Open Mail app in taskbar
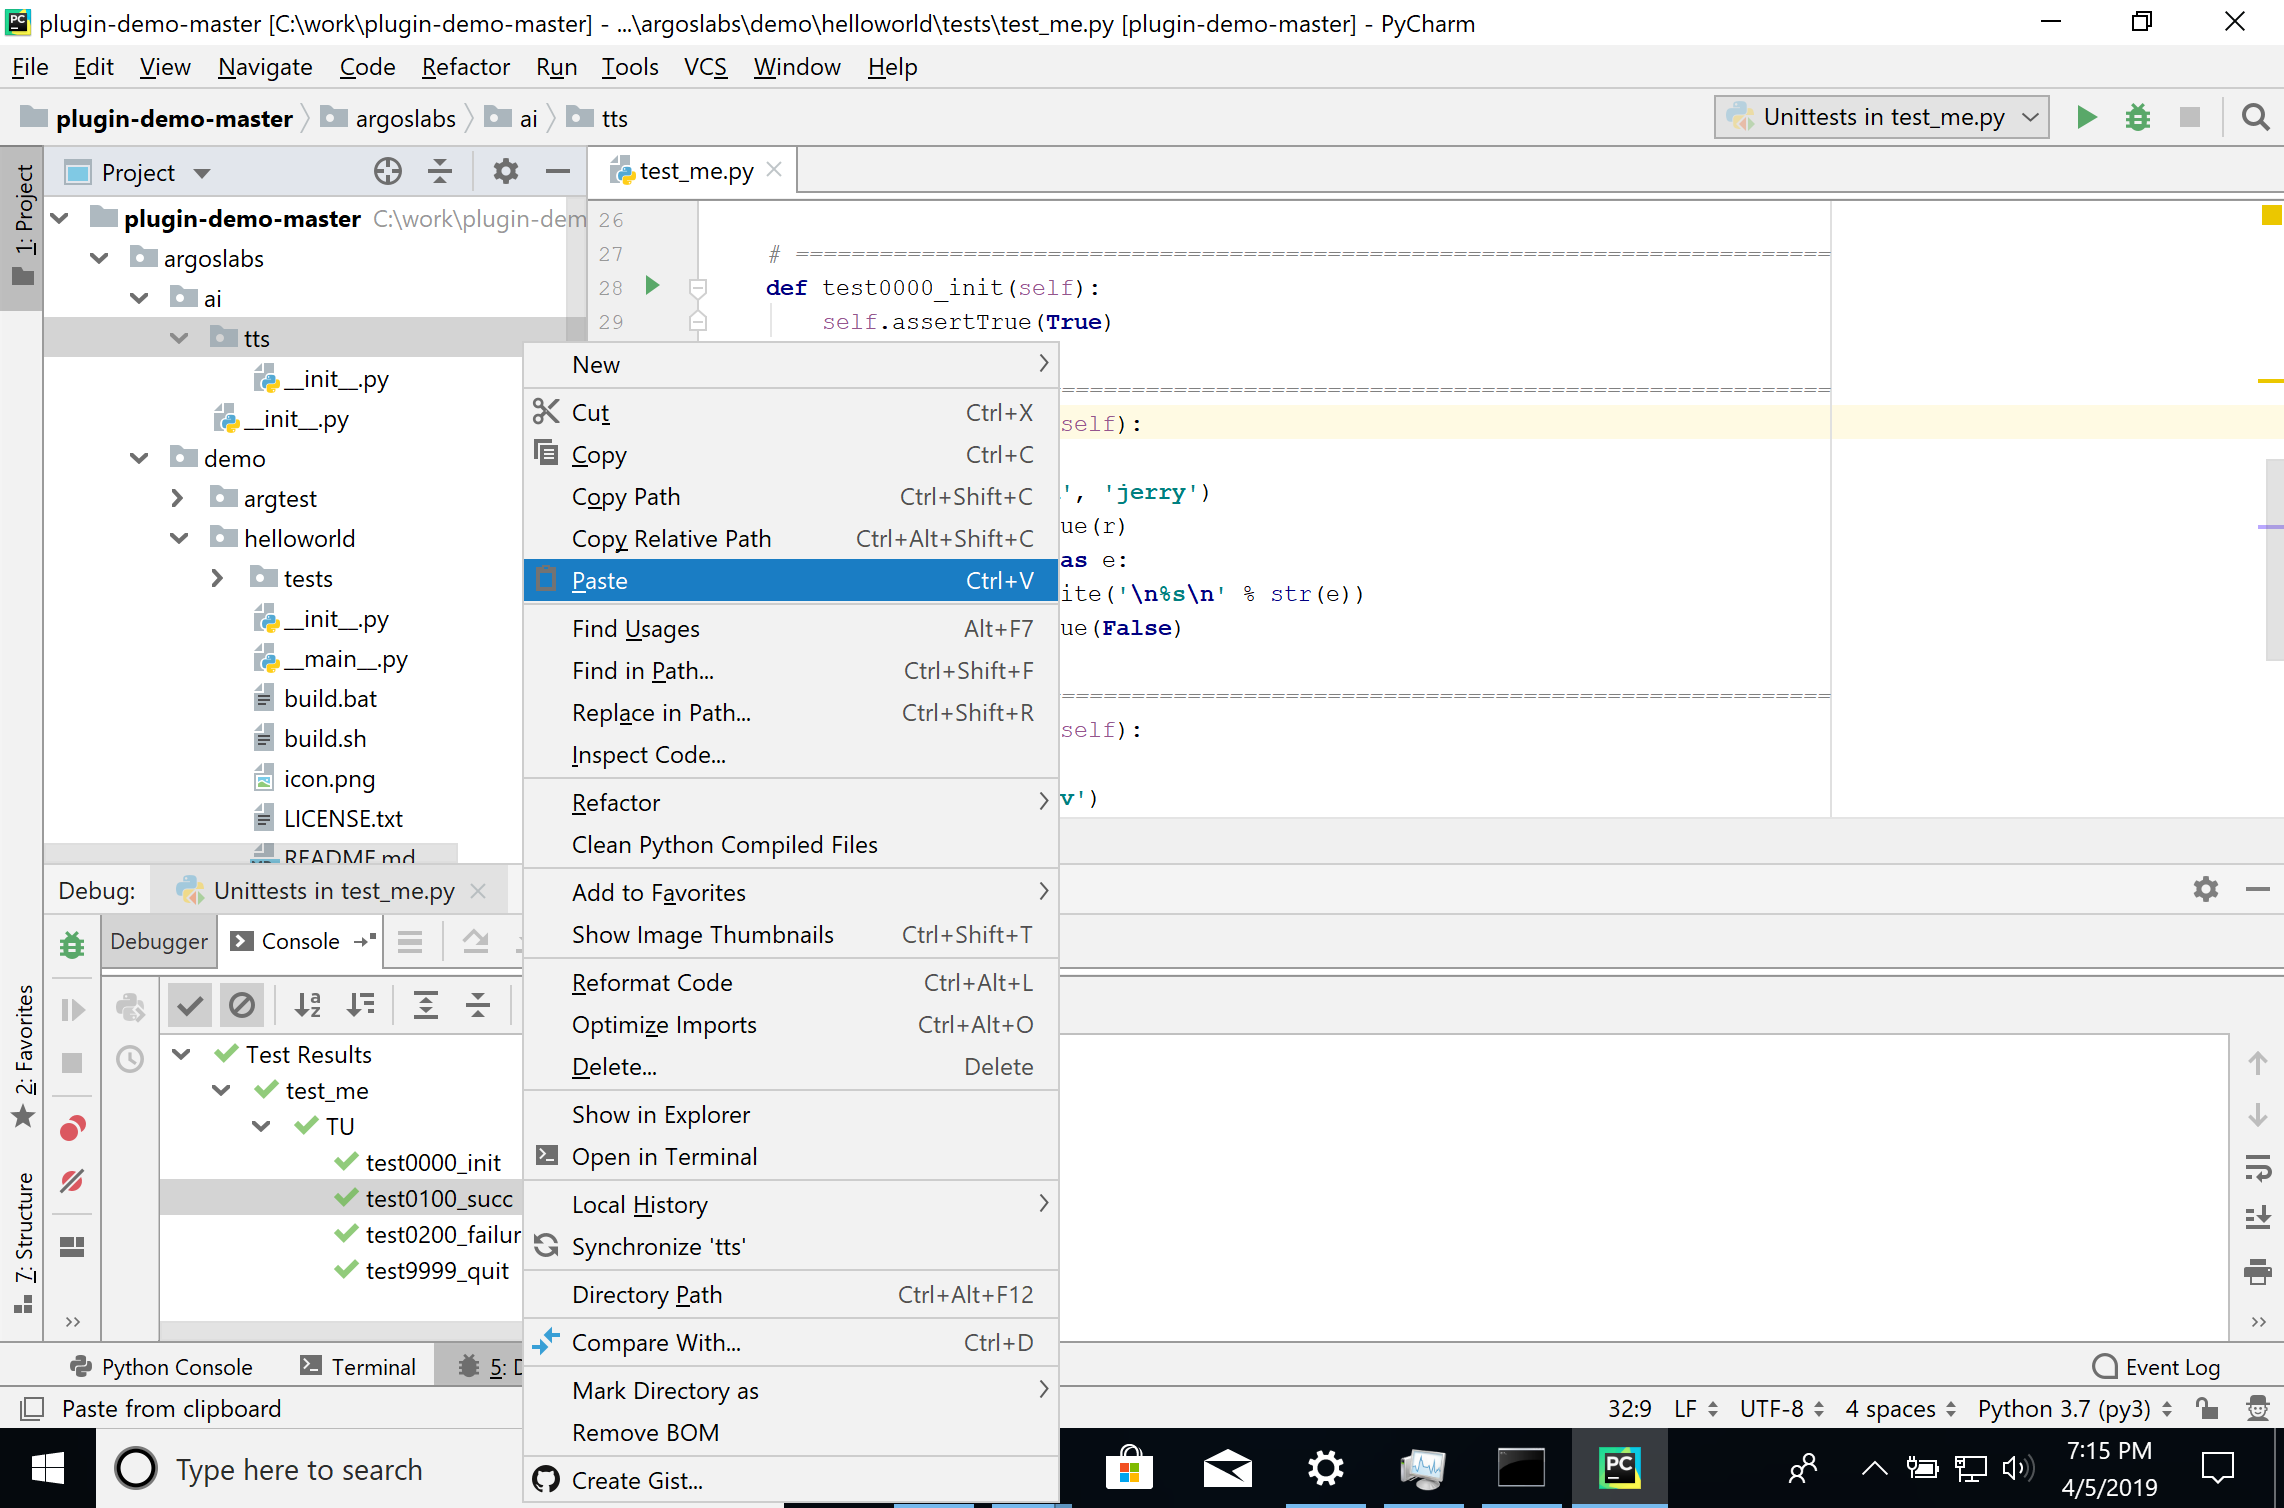2284x1508 pixels. click(x=1227, y=1468)
